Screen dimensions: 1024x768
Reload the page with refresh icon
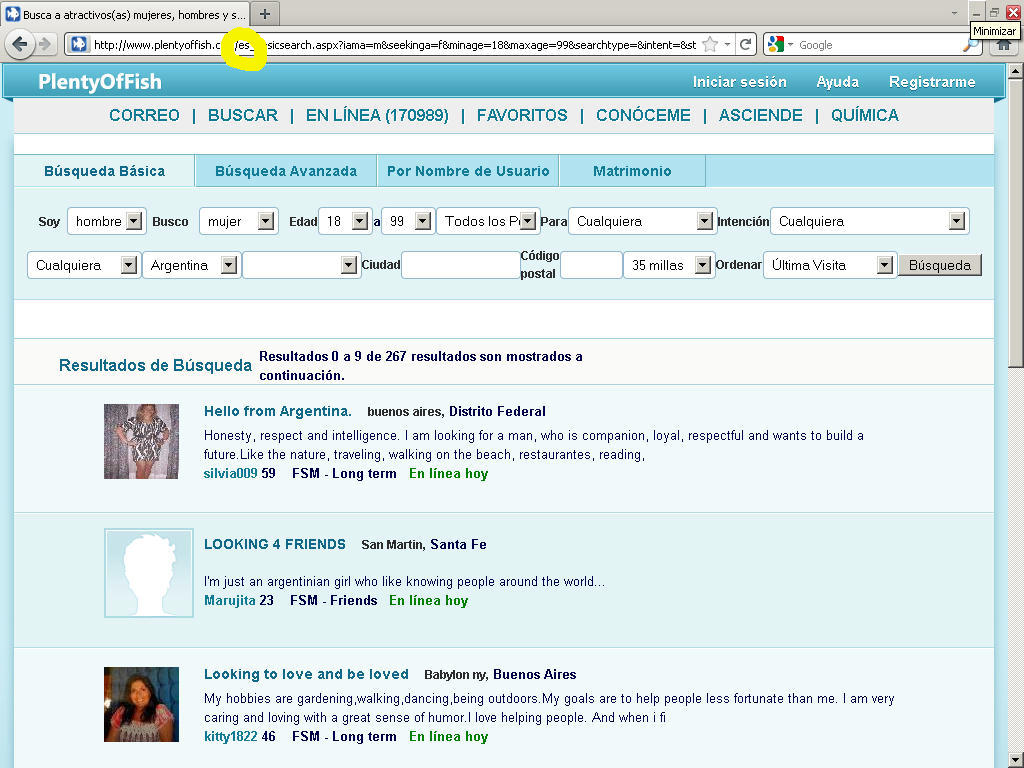745,44
